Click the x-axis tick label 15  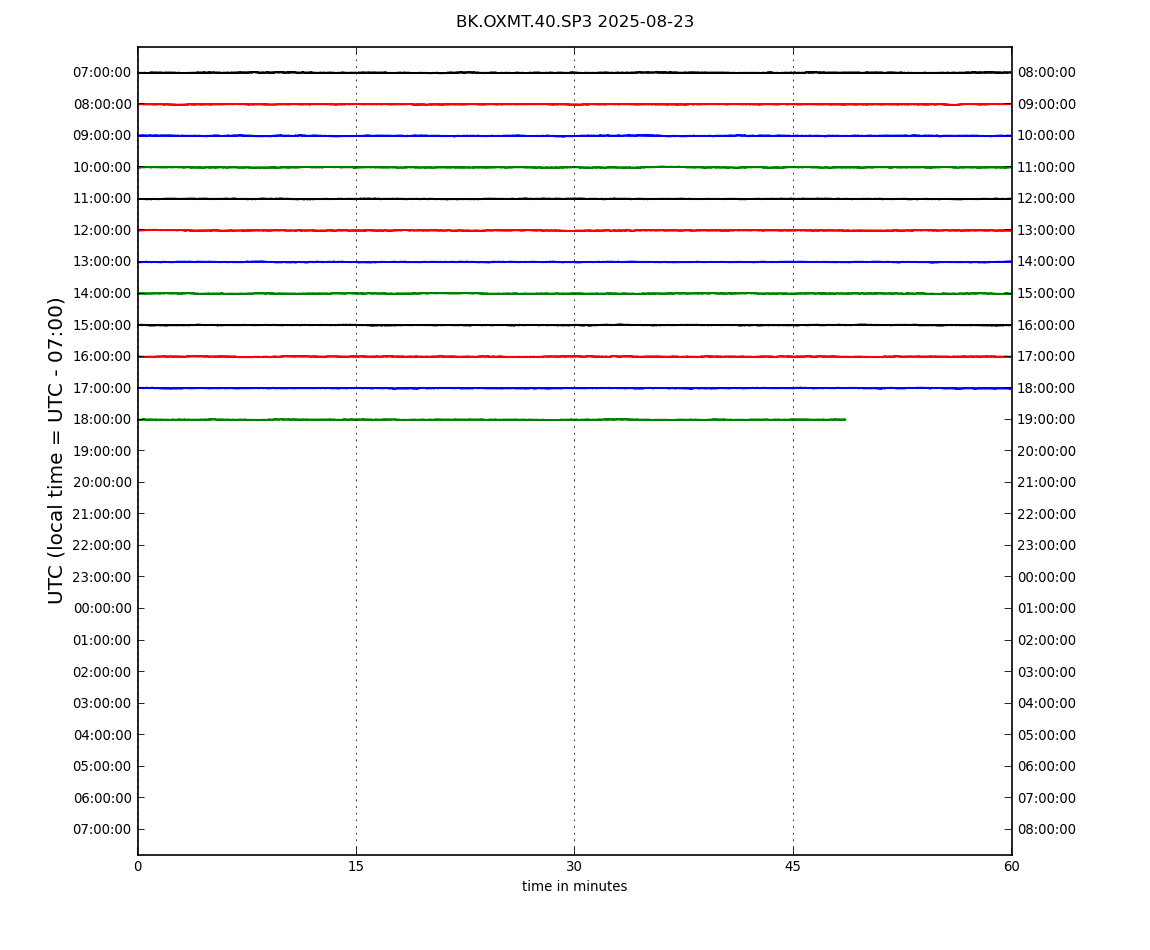356,866
